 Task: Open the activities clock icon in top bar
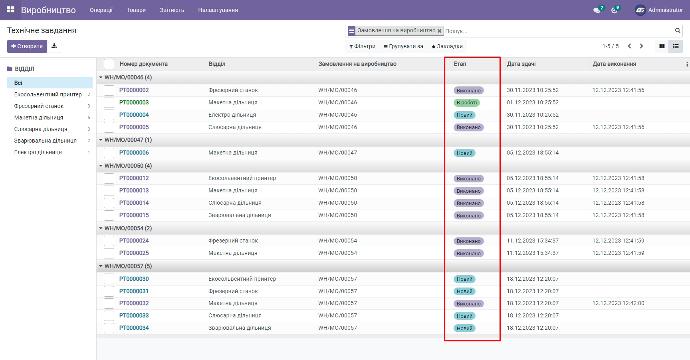click(x=615, y=10)
